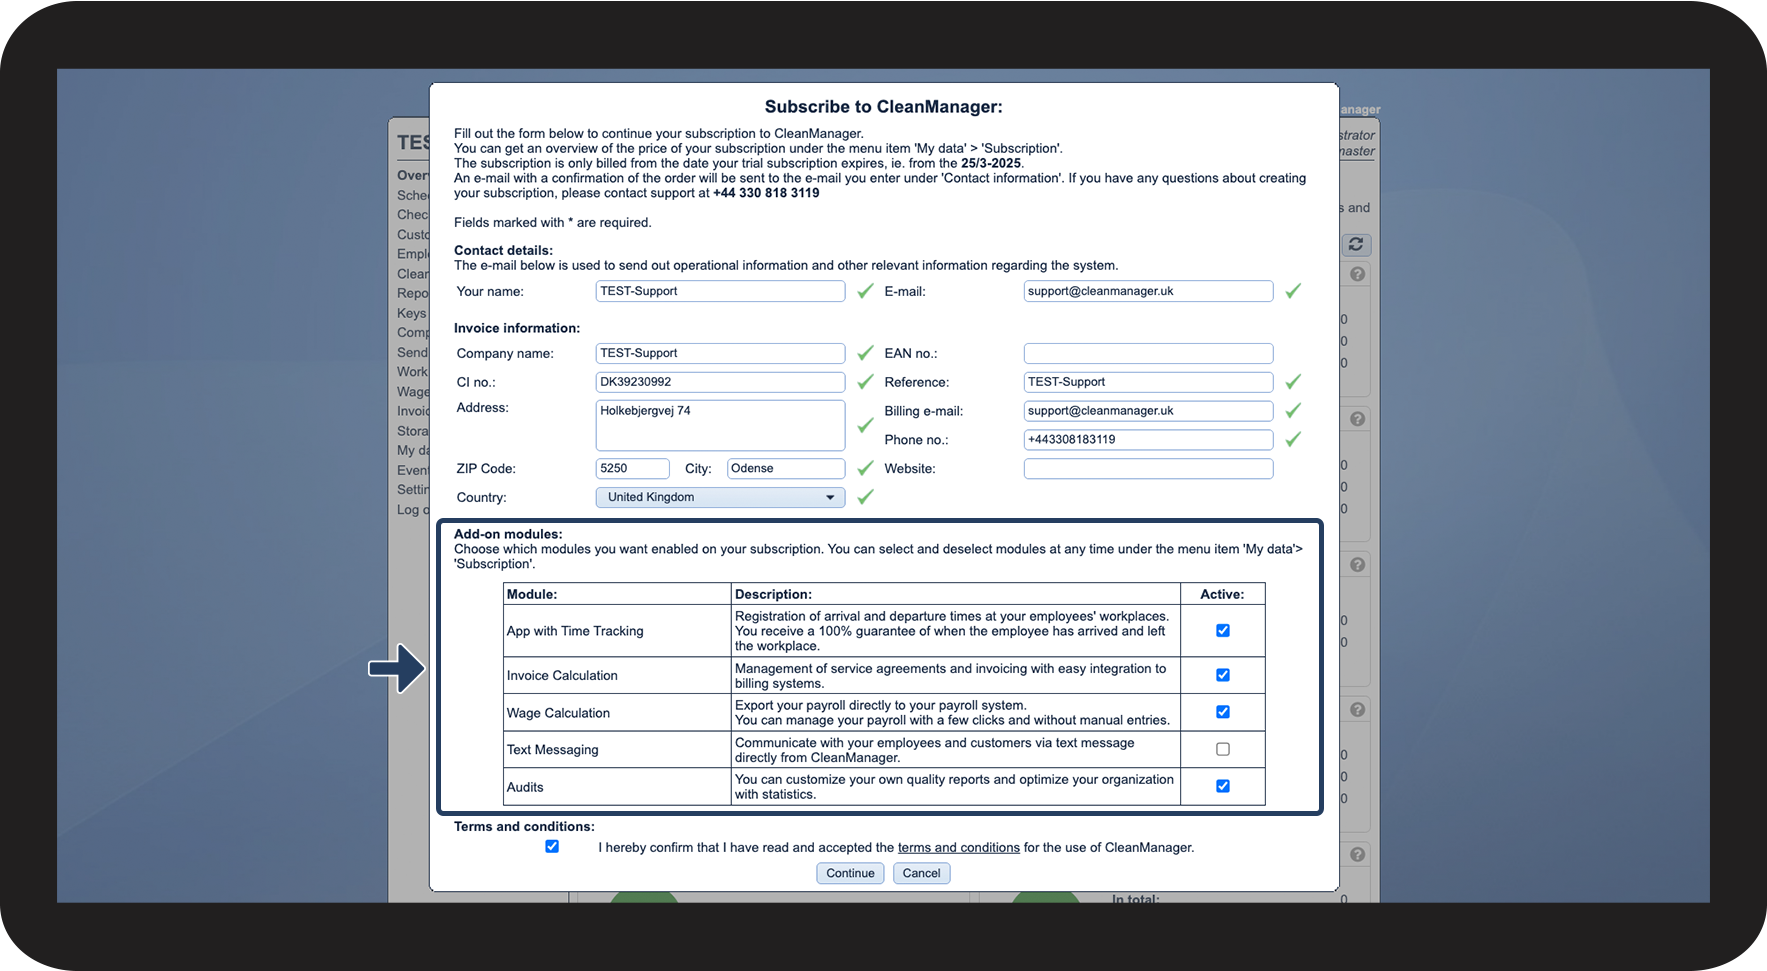Click the Address text area with Holkebjergvej 74
The width and height of the screenshot is (1767, 971).
720,425
